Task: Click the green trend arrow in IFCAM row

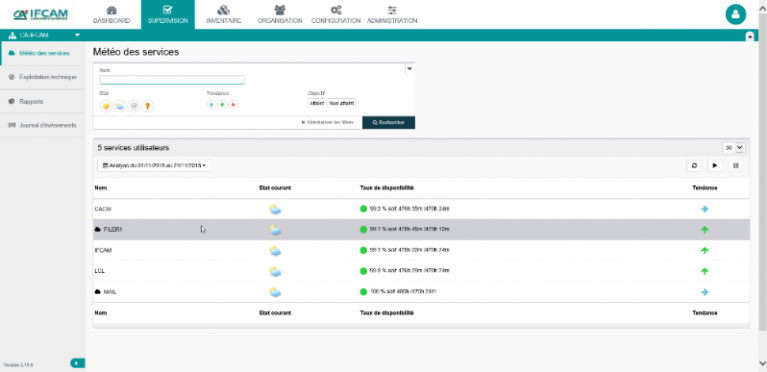Action: (704, 250)
